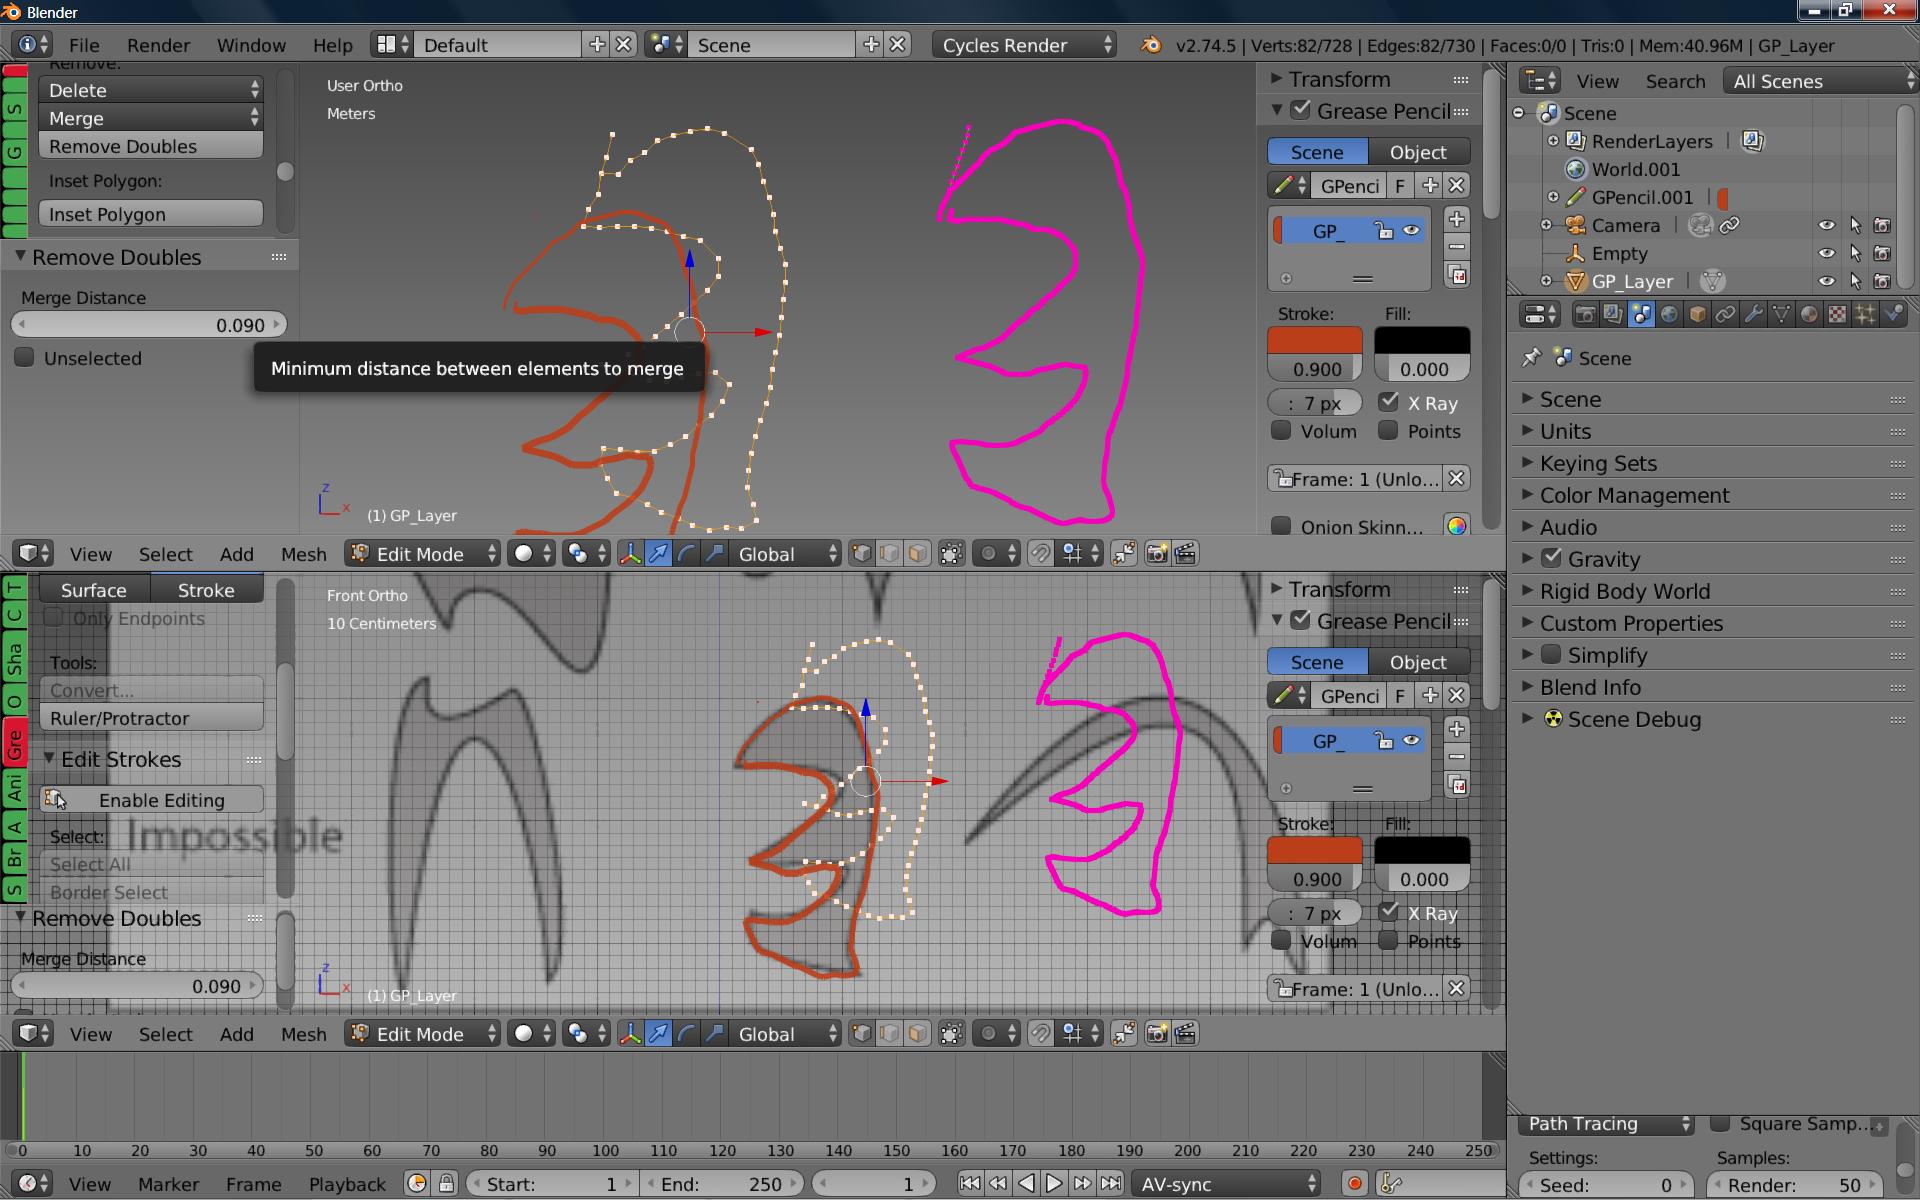The image size is (1920, 1200).
Task: Toggle Unselected checkbox in Remove Doubles
Action: point(25,357)
